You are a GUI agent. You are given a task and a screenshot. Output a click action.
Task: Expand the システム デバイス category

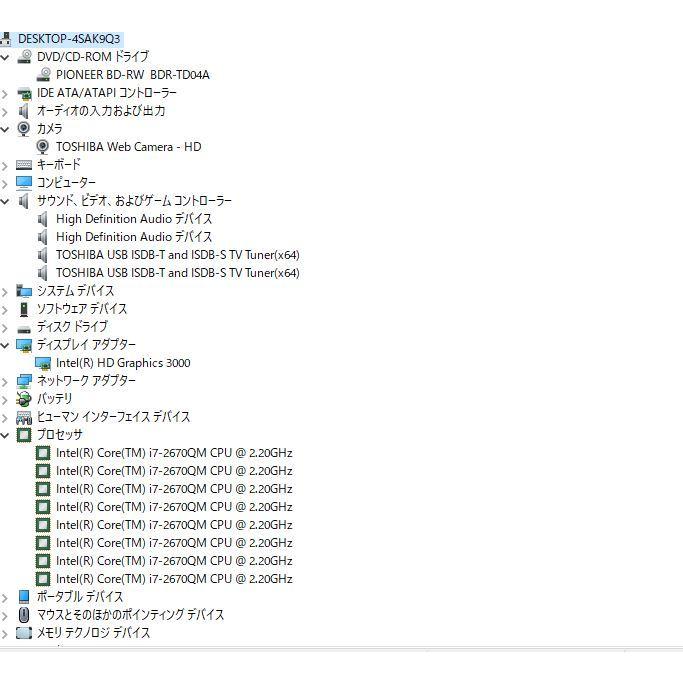(5, 291)
